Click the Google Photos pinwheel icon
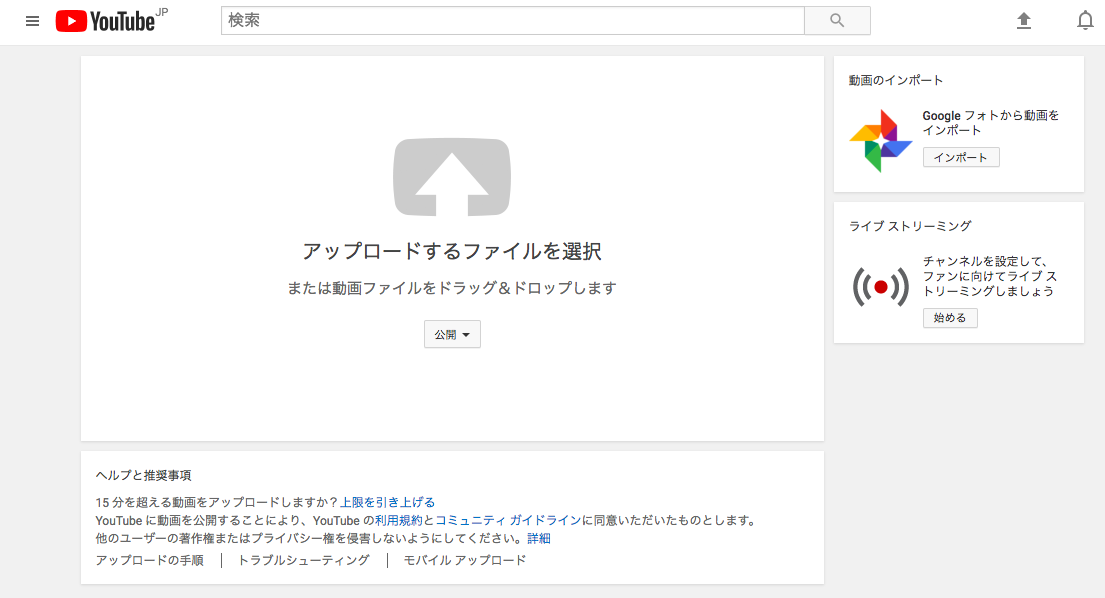1105x598 pixels. [x=880, y=140]
